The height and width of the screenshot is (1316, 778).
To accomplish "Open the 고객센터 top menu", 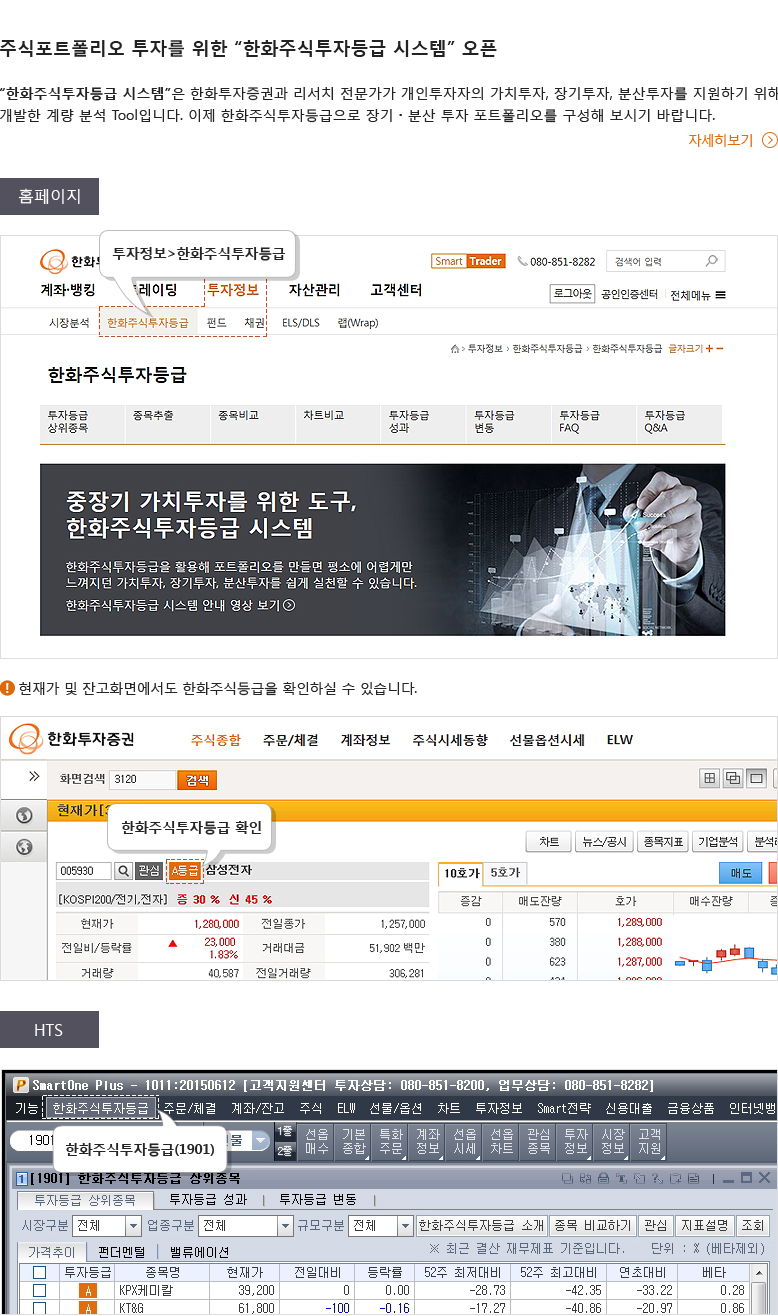I will 396,290.
